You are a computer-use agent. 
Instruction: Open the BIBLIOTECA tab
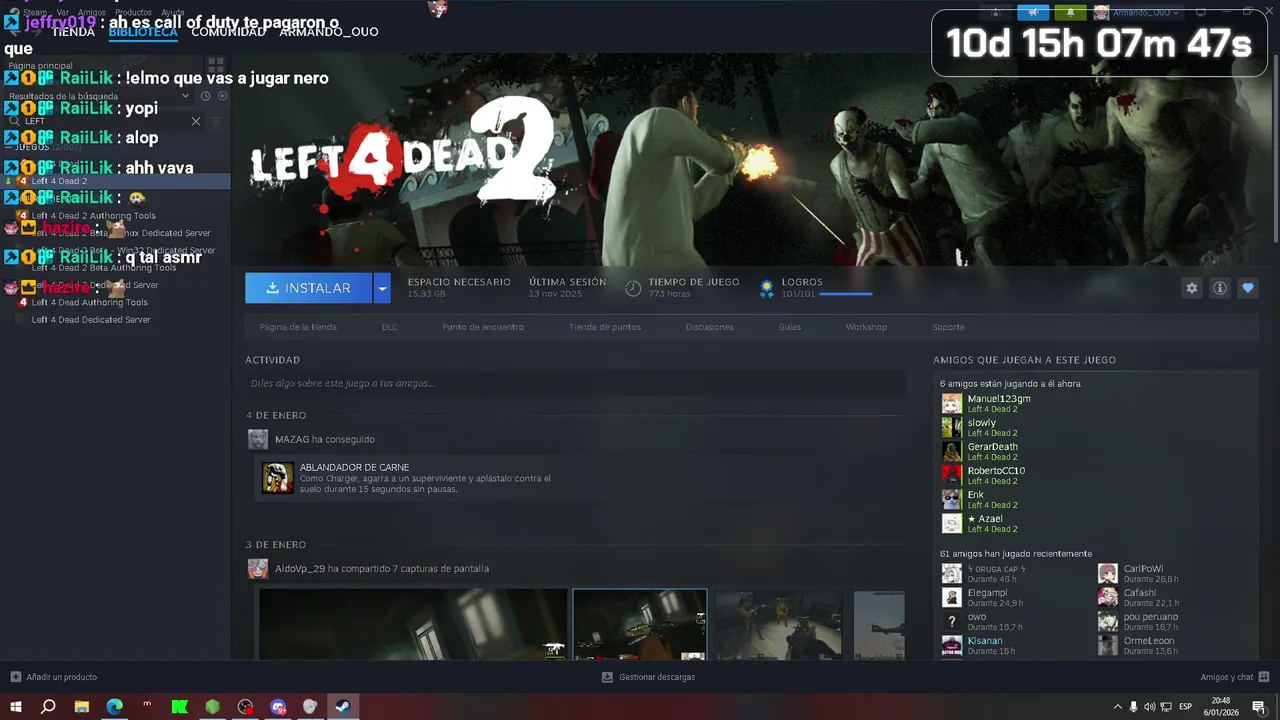143,32
